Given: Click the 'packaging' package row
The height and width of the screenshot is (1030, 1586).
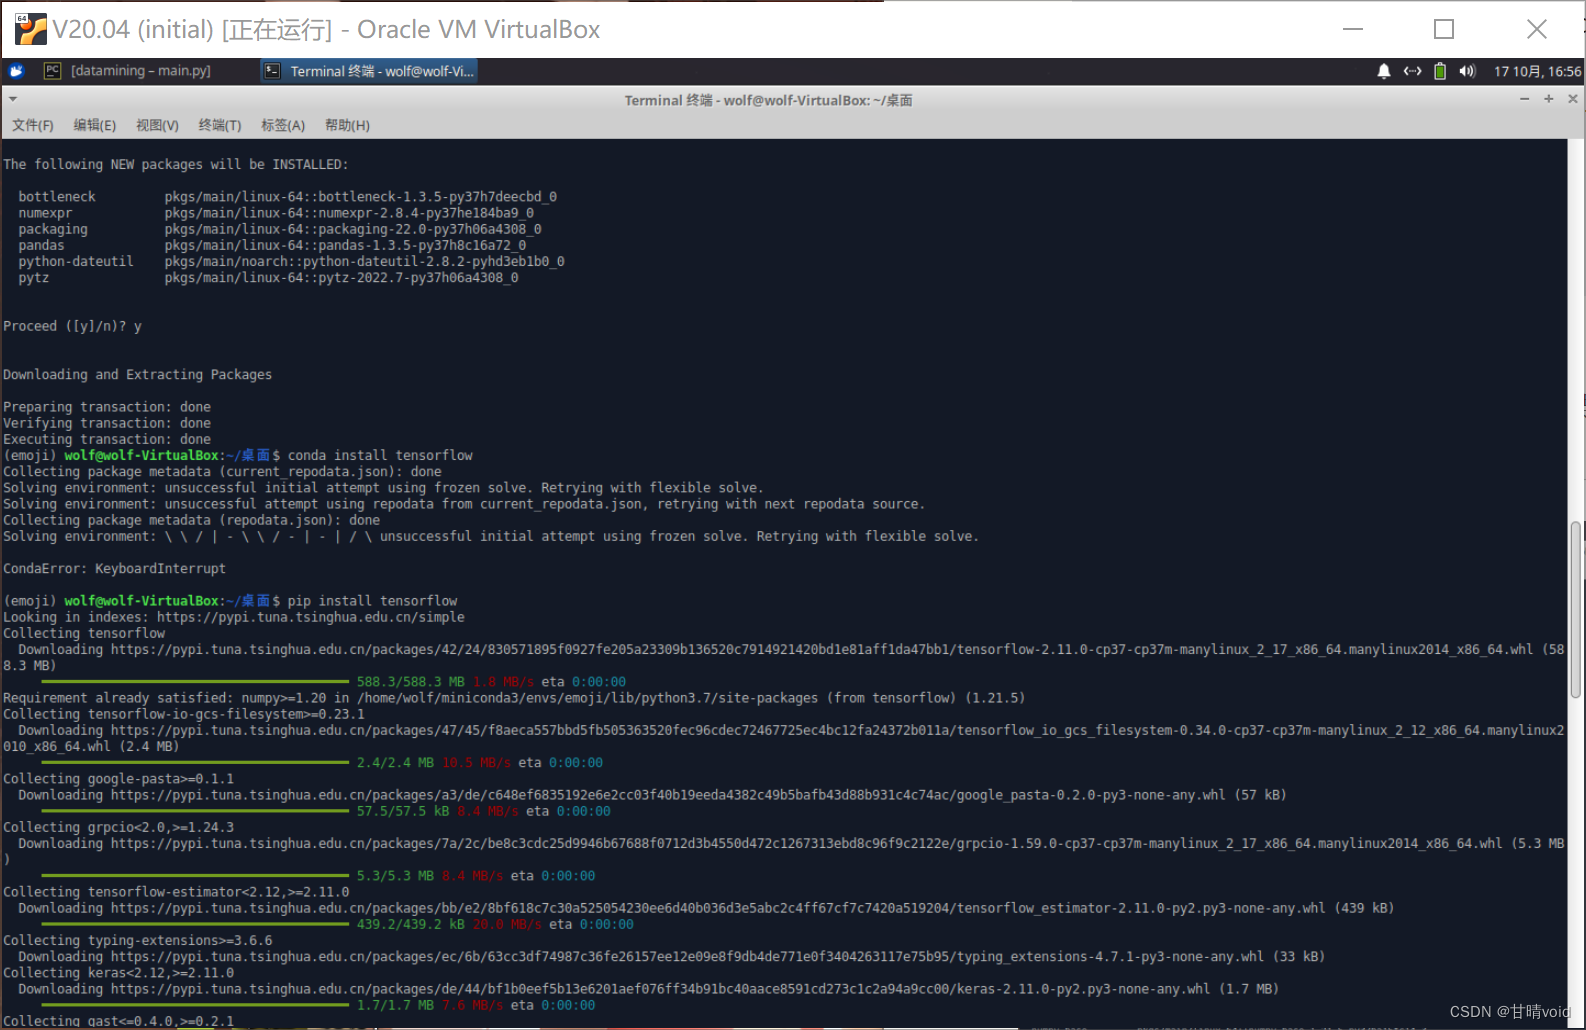Looking at the screenshot, I should pos(280,229).
